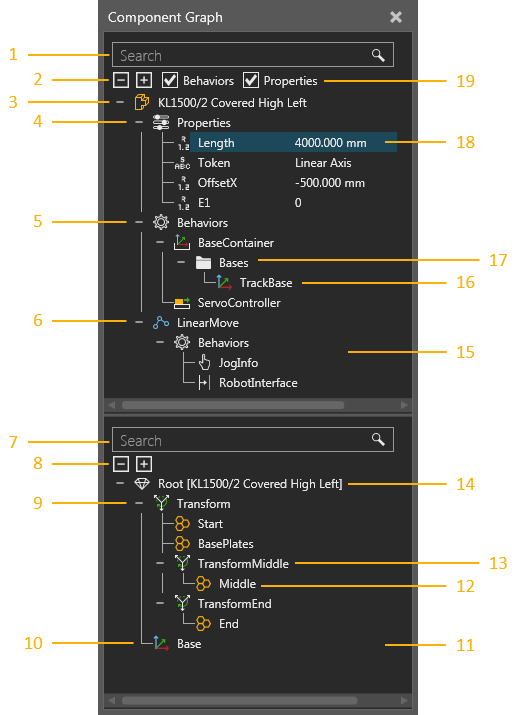Viewport: 516px width, 715px height.
Task: Click the lower pane Search field
Action: tap(253, 440)
